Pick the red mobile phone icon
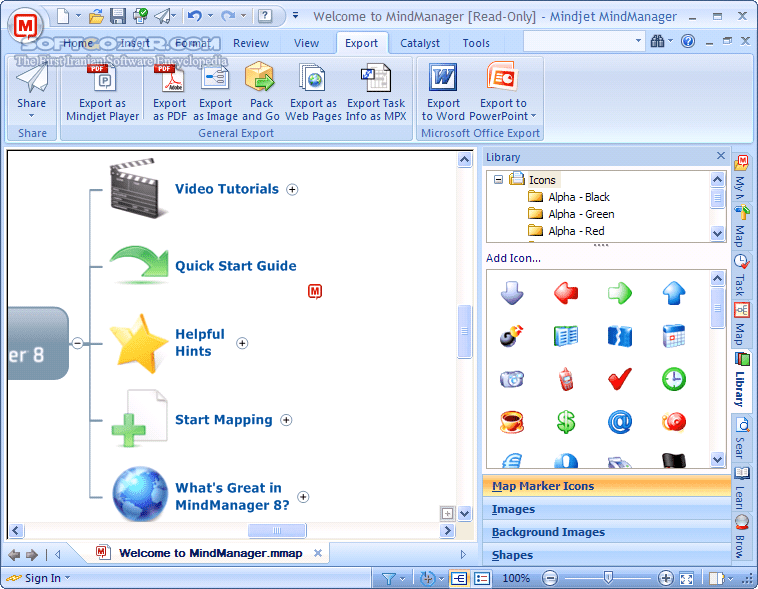Viewport: 758px width, 589px height. pos(566,379)
